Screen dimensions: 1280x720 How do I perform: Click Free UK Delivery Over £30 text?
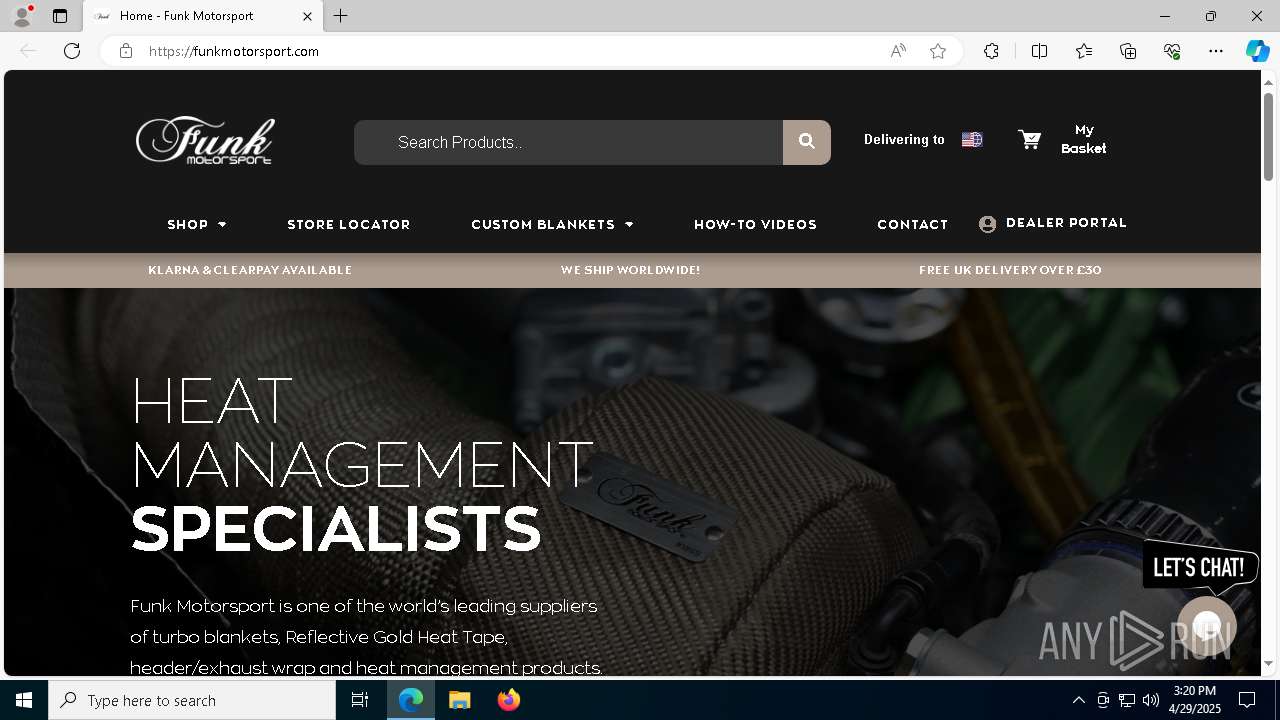(x=1010, y=270)
